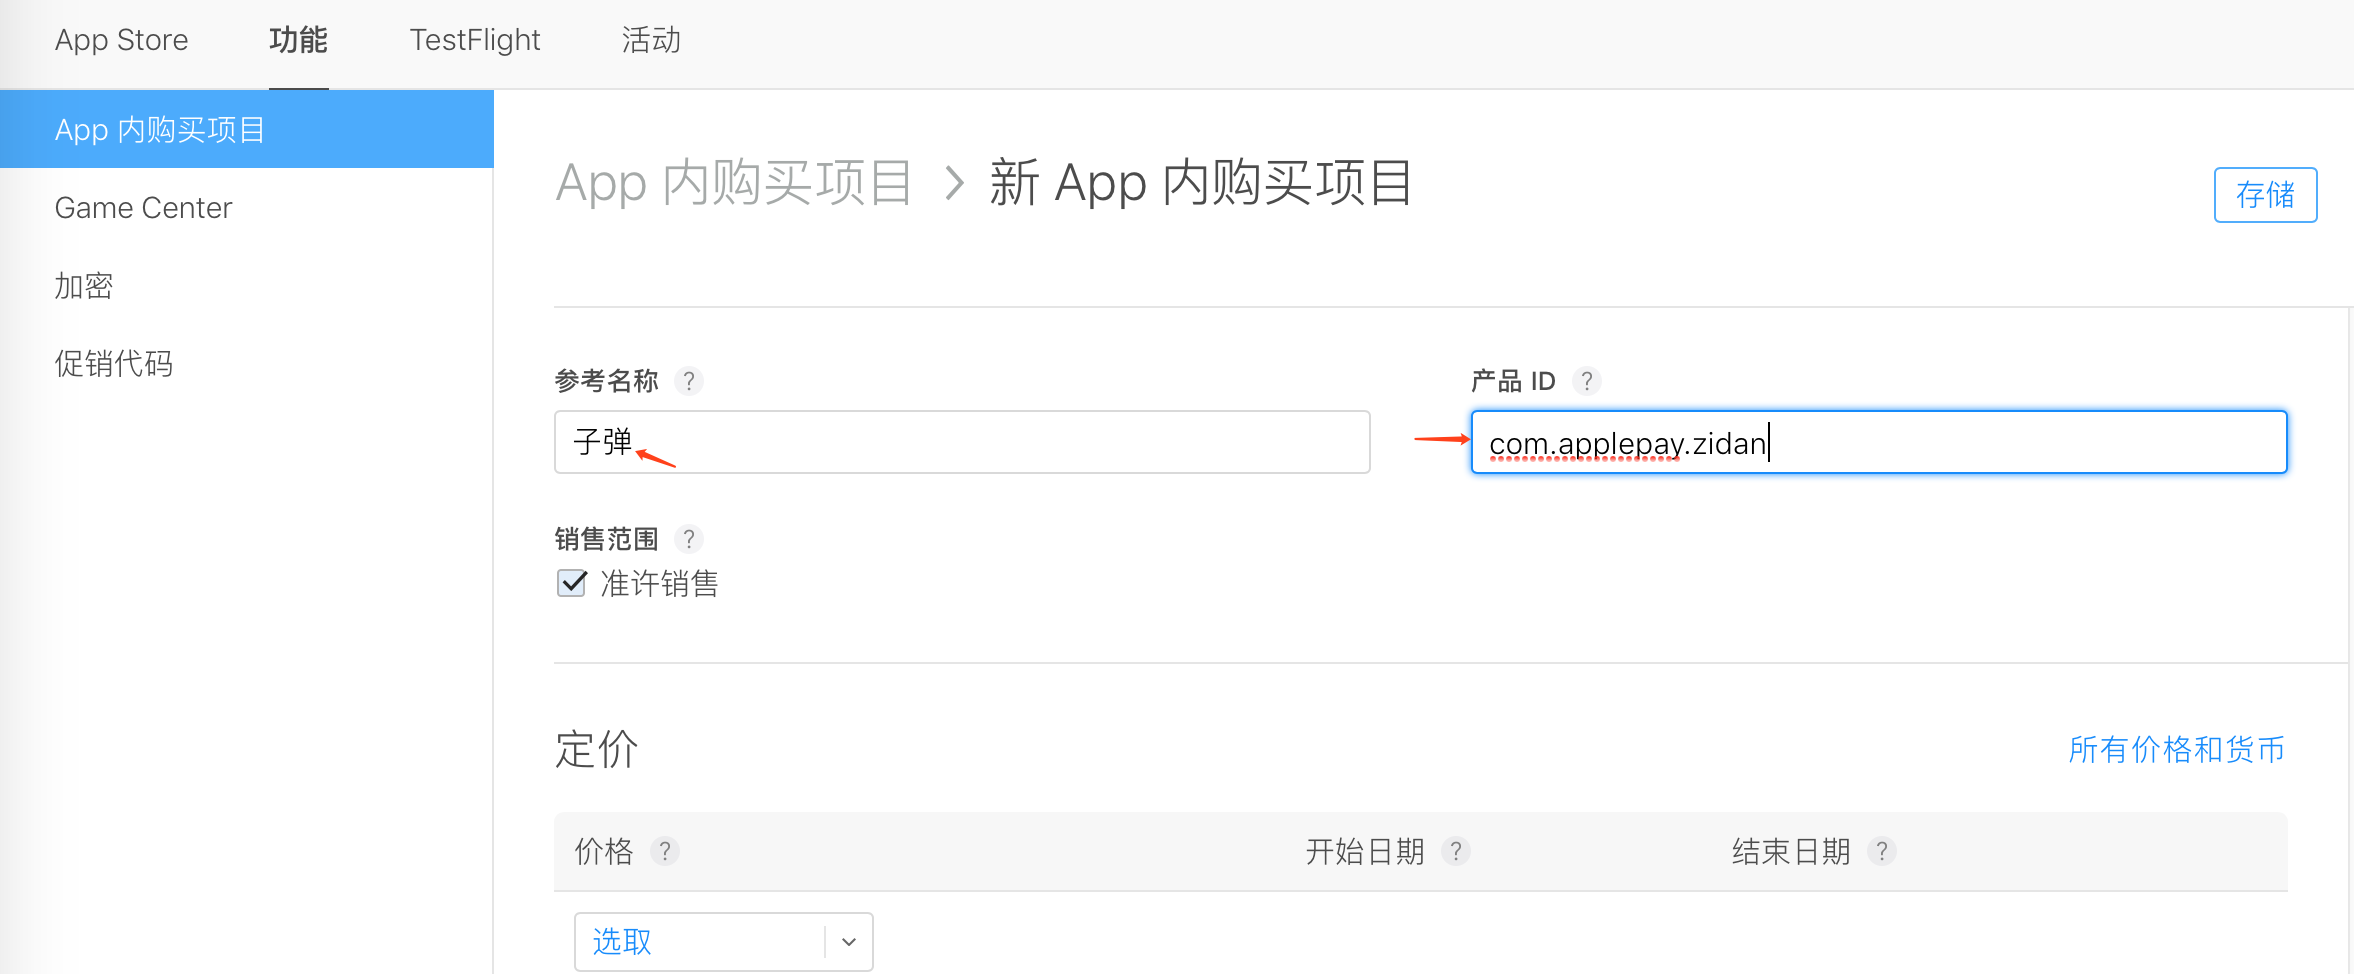Open help for 销售范围 section

point(688,539)
